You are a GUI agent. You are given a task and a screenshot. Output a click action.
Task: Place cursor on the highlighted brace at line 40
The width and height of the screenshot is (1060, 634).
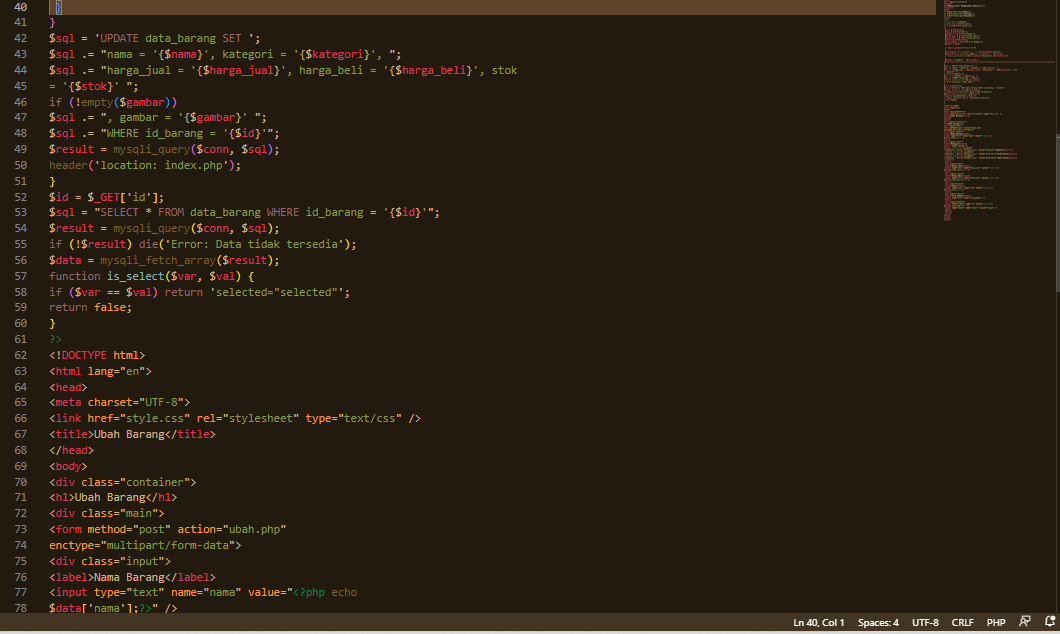point(57,6)
